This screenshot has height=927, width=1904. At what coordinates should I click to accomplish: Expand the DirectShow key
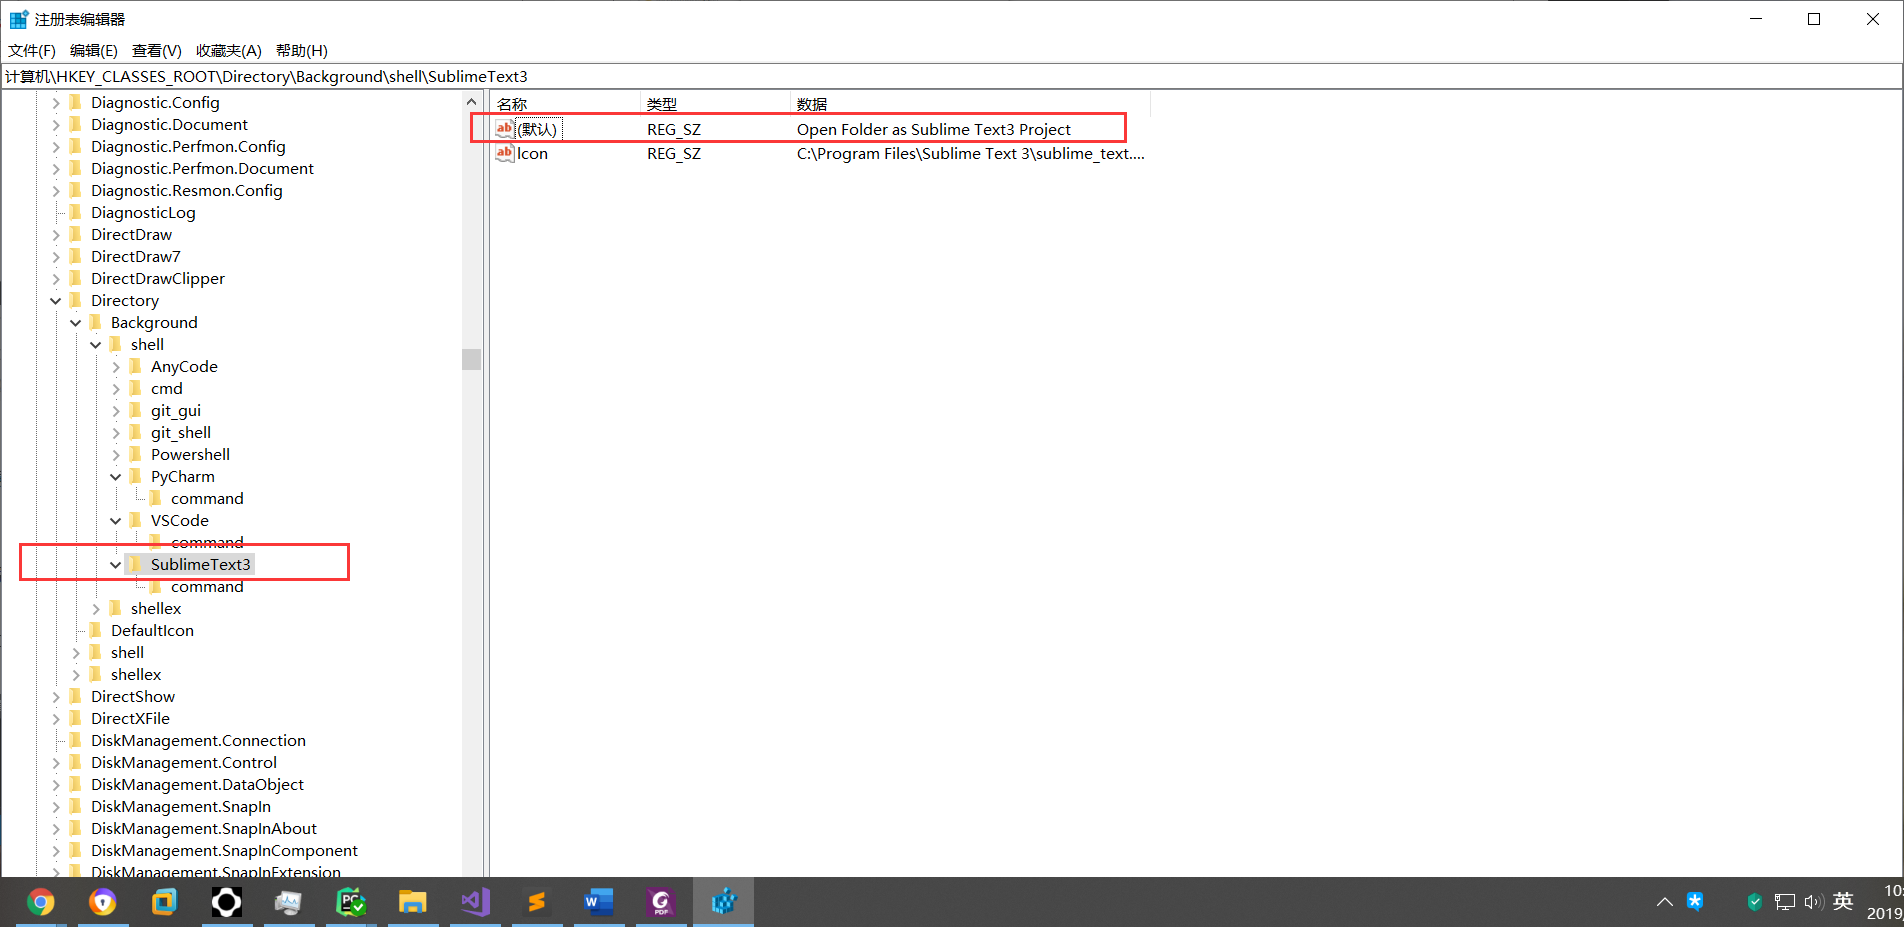click(56, 697)
